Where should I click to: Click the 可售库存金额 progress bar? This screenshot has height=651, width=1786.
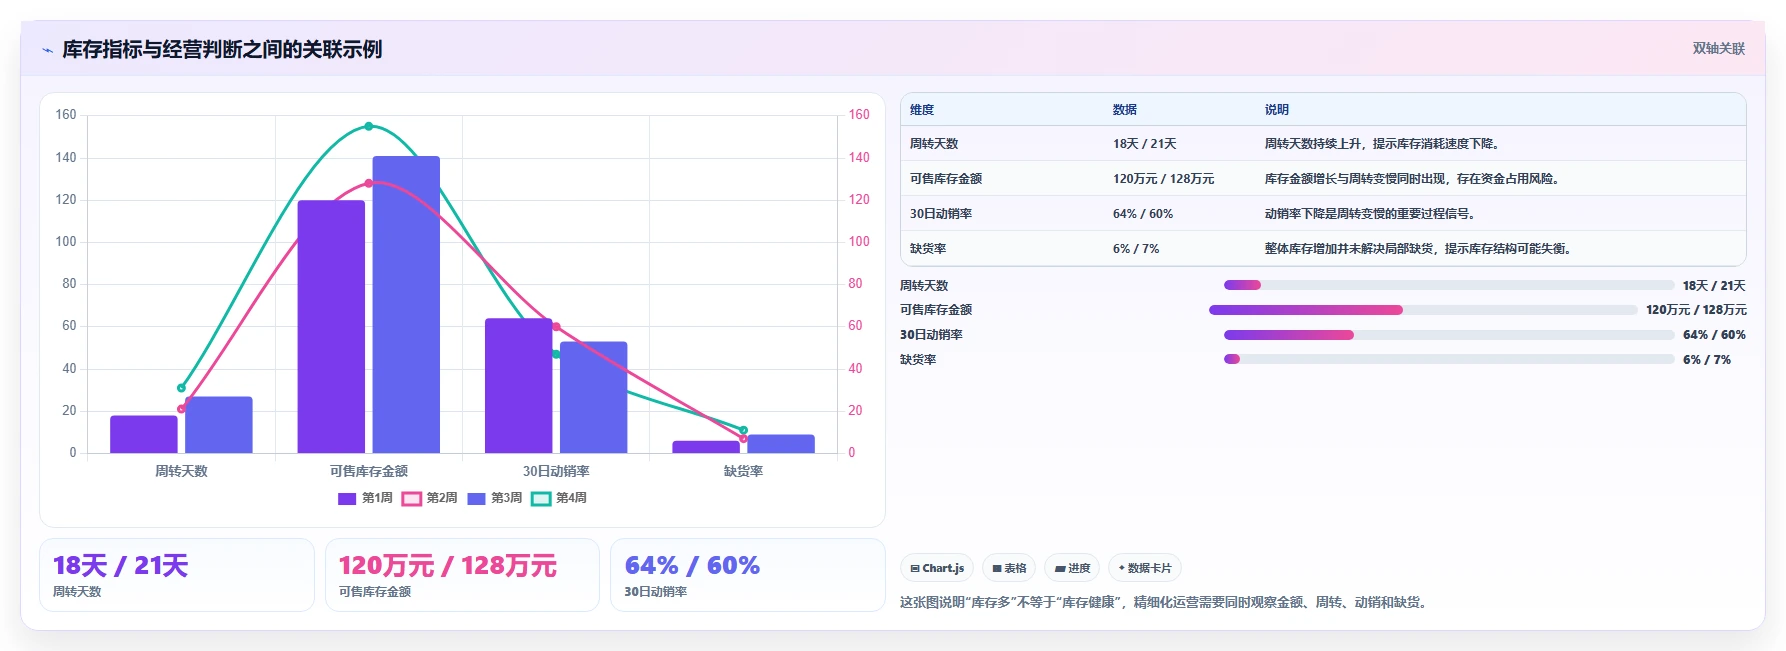point(1423,310)
